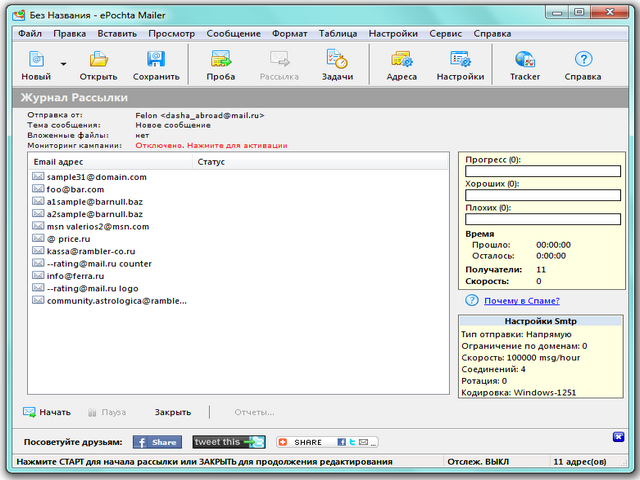The width and height of the screenshot is (640, 480).
Task: Open the Настройки menu in menu bar
Action: [x=393, y=33]
